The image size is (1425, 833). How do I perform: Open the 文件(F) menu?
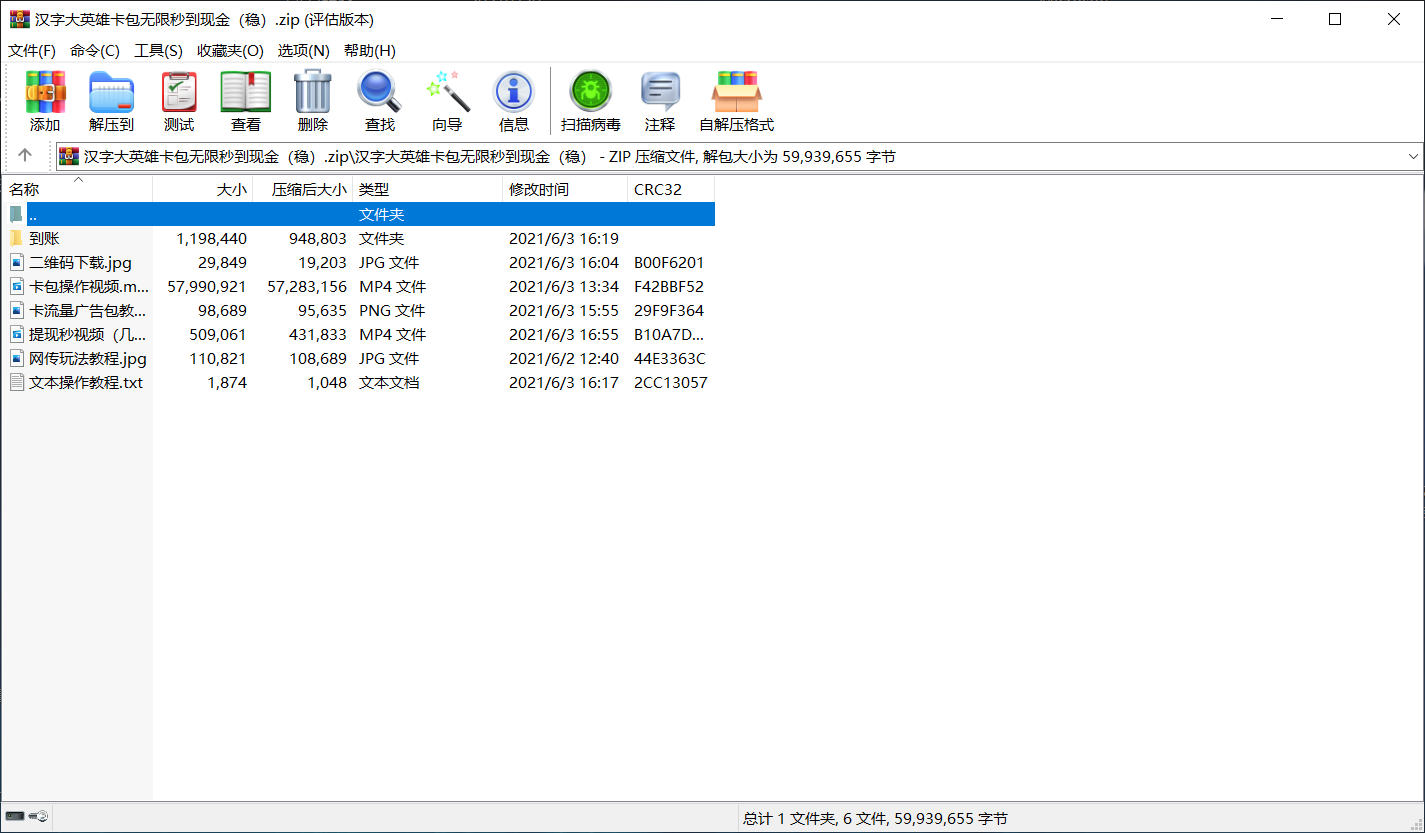pyautogui.click(x=32, y=51)
